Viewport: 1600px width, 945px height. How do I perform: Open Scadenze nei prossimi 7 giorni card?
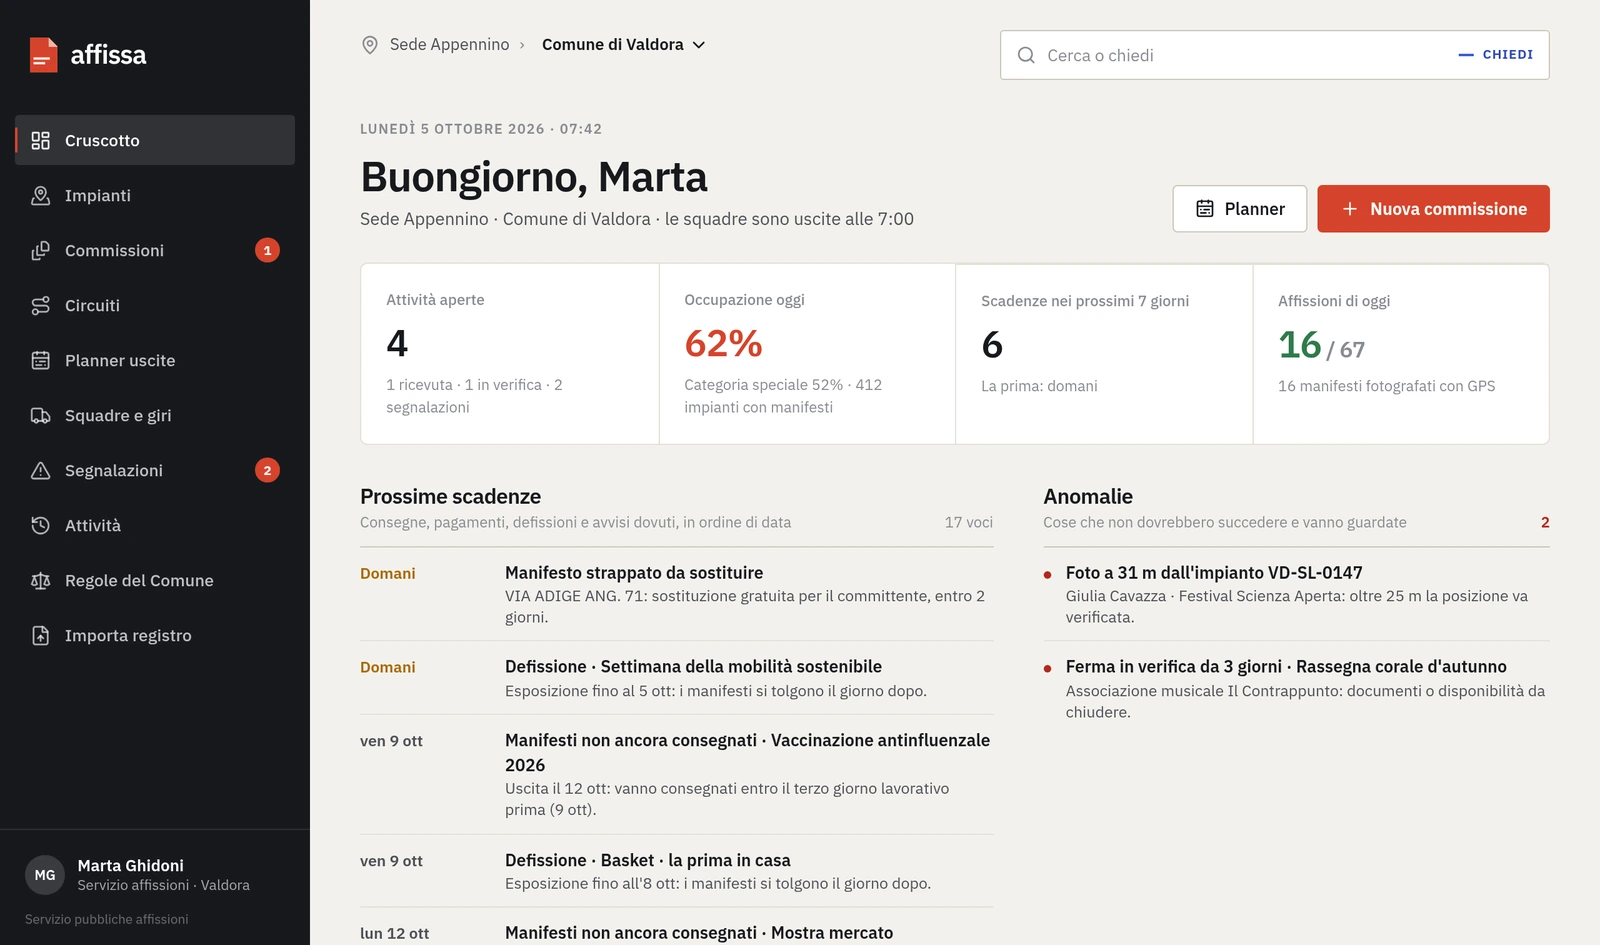click(1104, 354)
